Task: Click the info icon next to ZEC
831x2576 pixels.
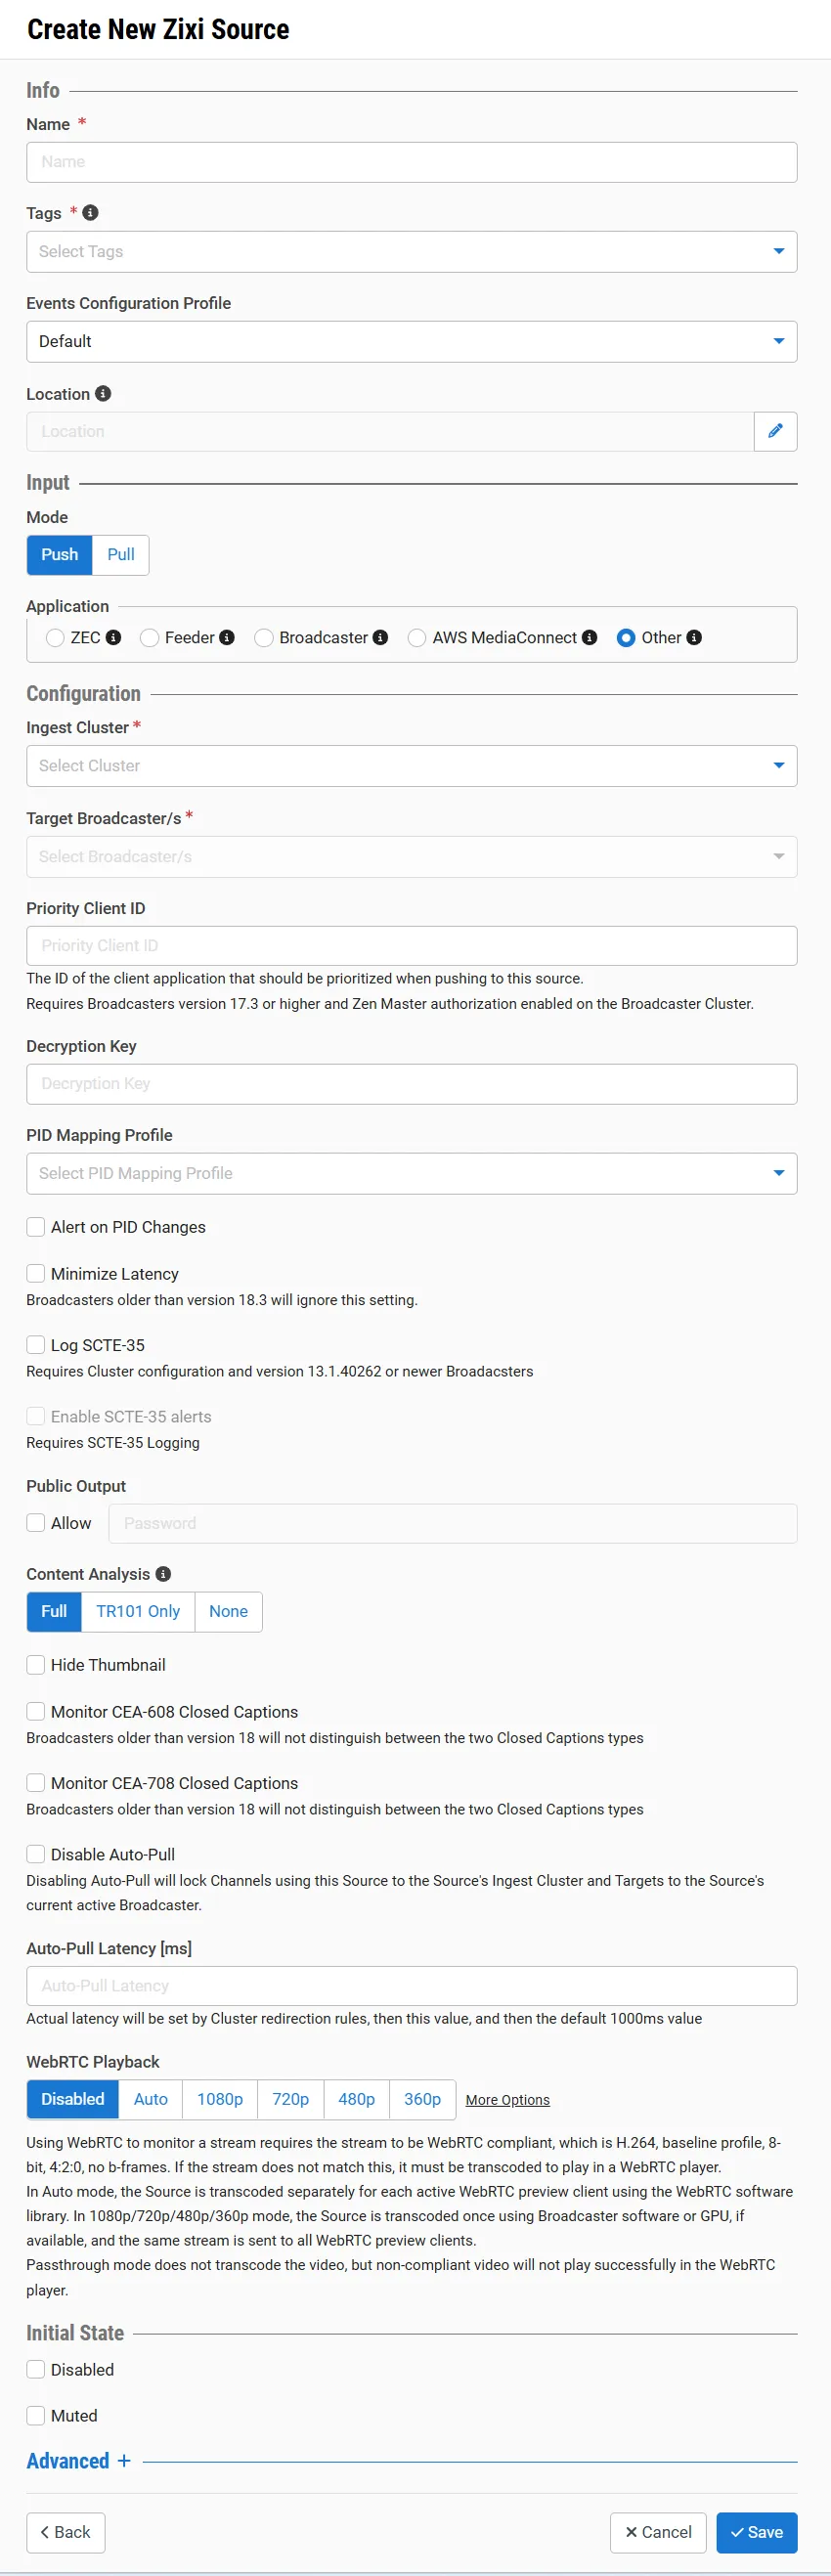Action: (114, 638)
